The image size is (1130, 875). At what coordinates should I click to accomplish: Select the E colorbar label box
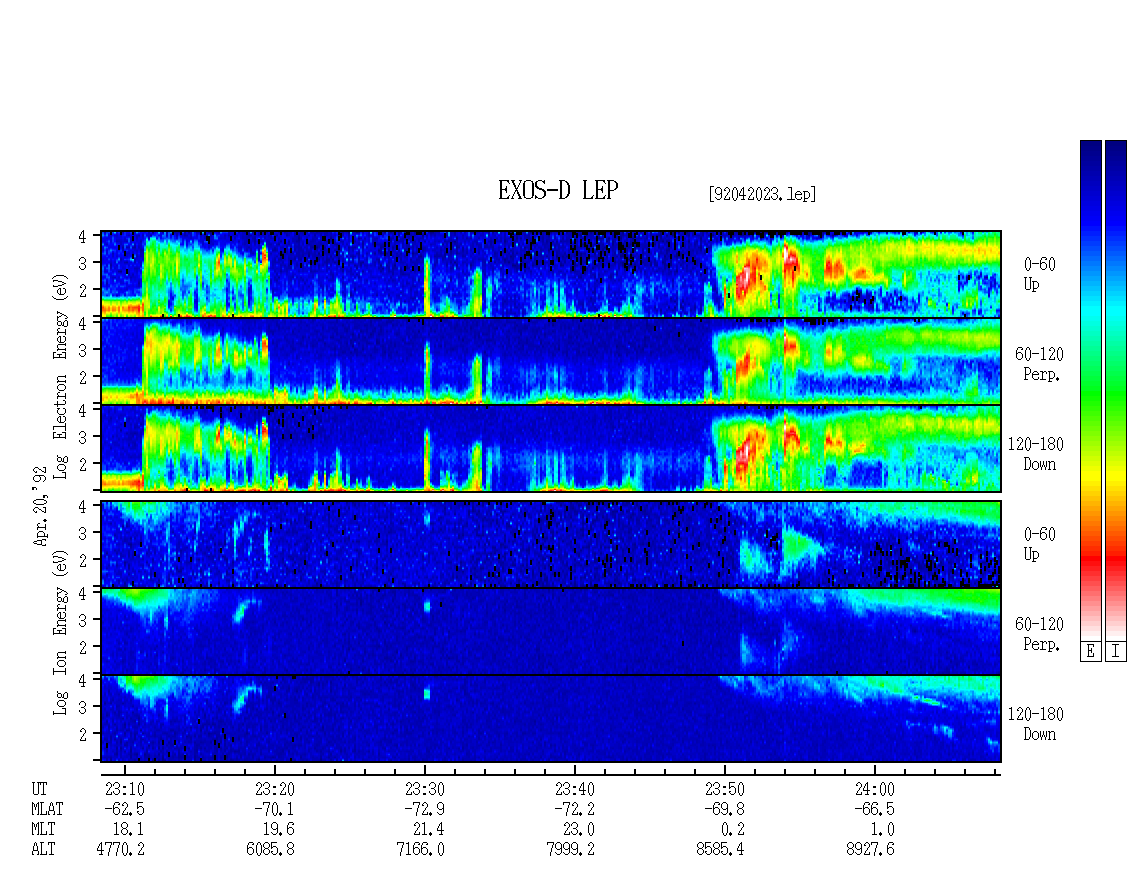(x=1090, y=652)
